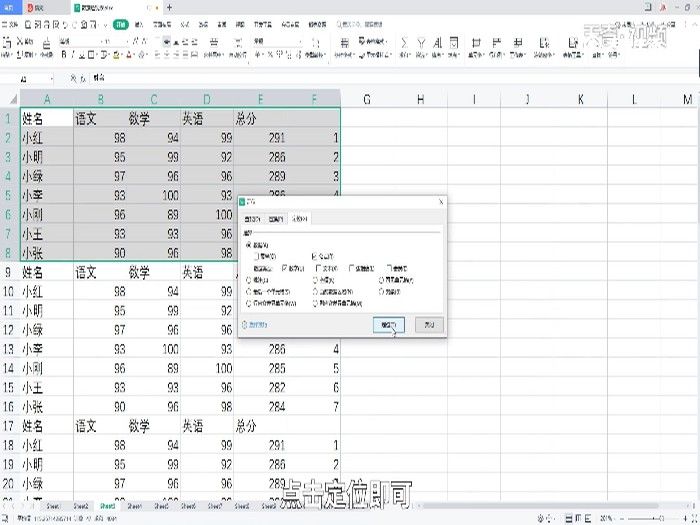Screen dimensions: 700x525
Task: Open the Name Box dropdown showing A1
Action: [x=52, y=79]
